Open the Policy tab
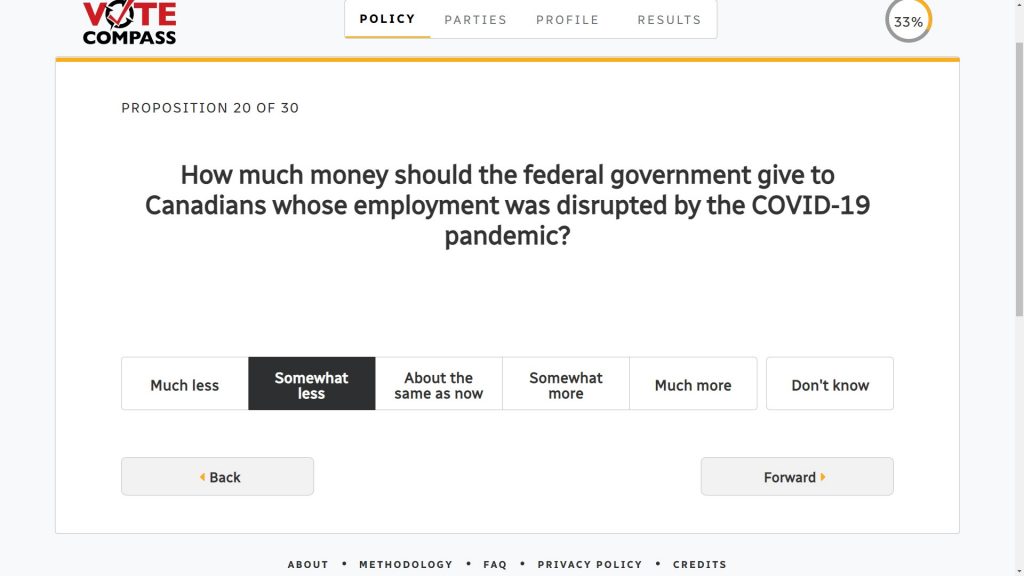 point(387,19)
